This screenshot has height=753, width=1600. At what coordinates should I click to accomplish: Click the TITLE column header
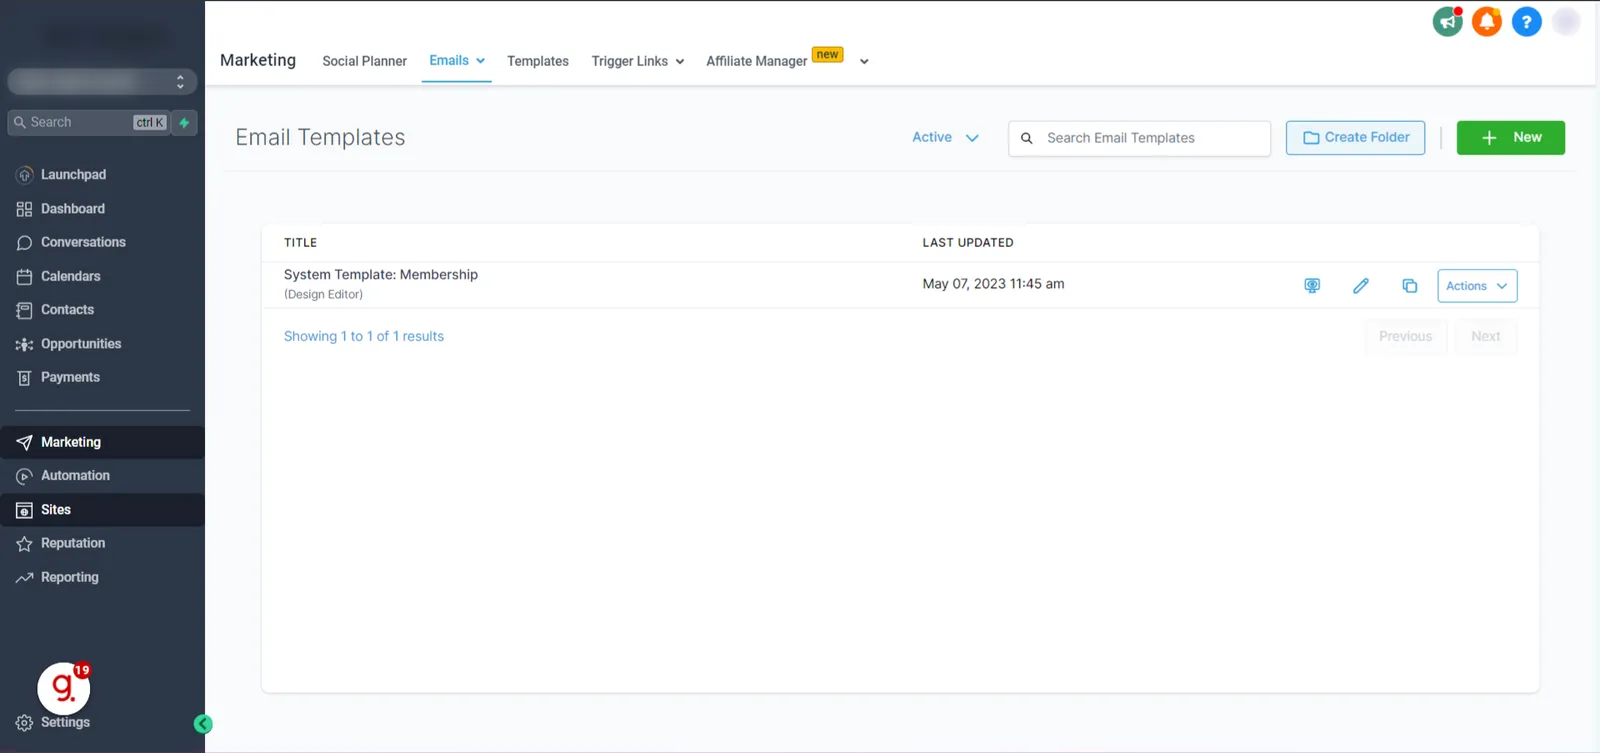300,242
